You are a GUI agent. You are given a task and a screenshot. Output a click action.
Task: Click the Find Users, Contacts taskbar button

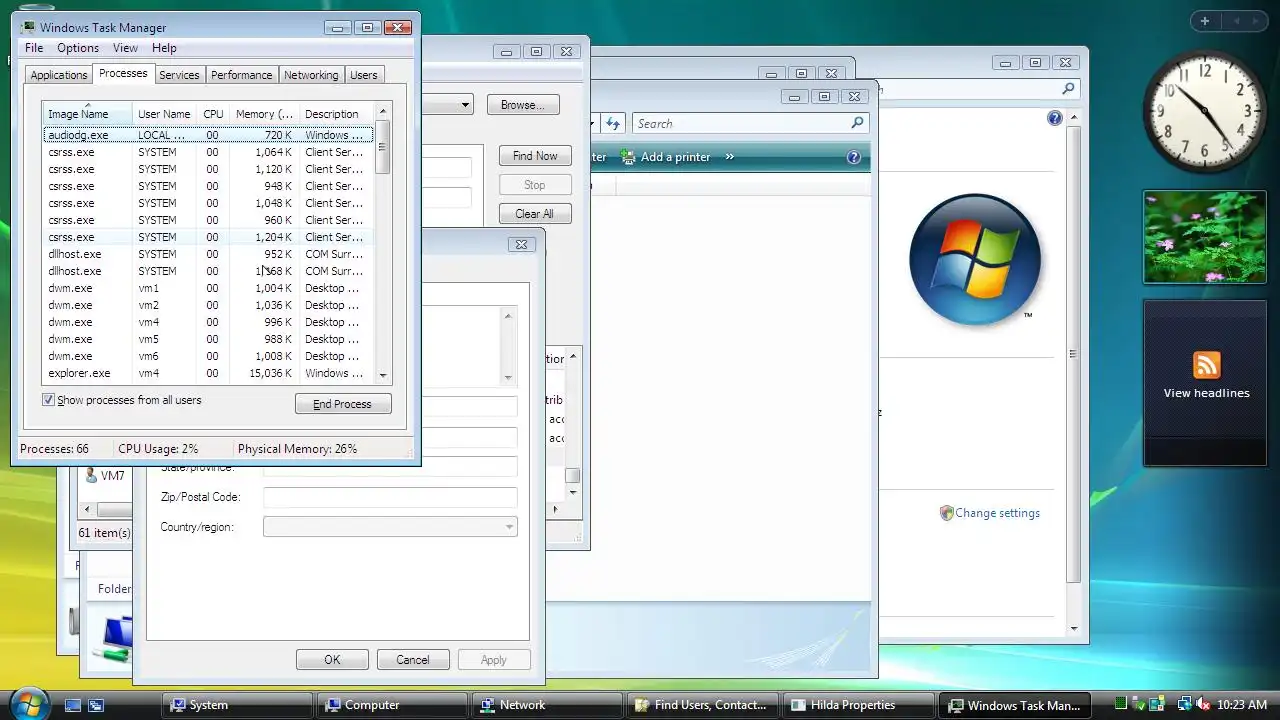pyautogui.click(x=702, y=705)
